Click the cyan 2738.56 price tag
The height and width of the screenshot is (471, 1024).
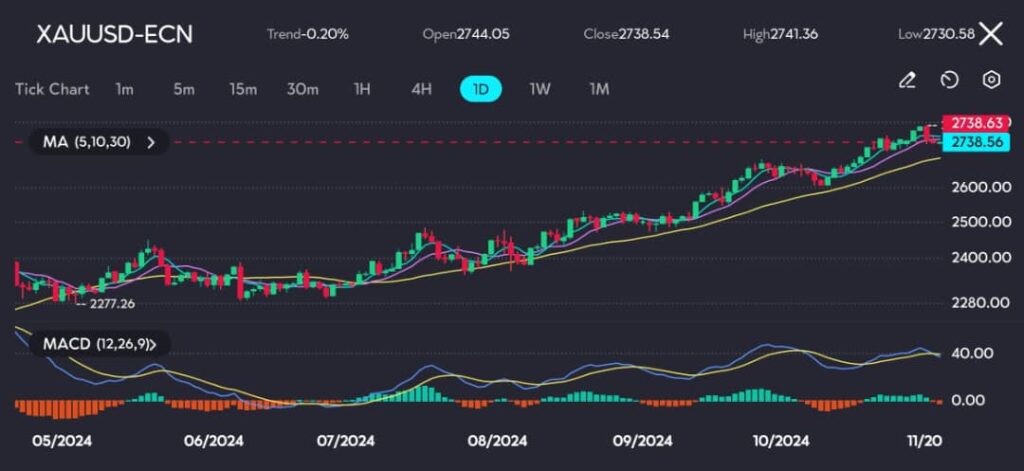click(977, 143)
